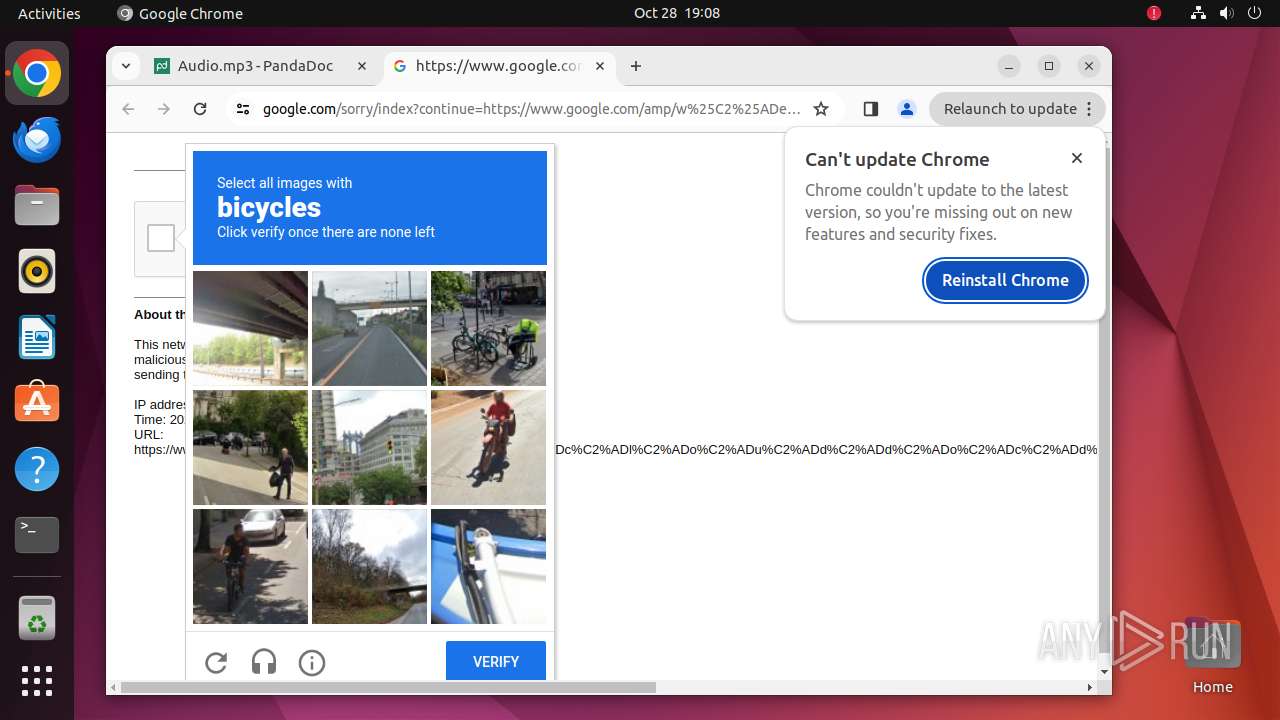The width and height of the screenshot is (1280, 720).
Task: Select the cyclist riding past car tile
Action: pos(250,566)
